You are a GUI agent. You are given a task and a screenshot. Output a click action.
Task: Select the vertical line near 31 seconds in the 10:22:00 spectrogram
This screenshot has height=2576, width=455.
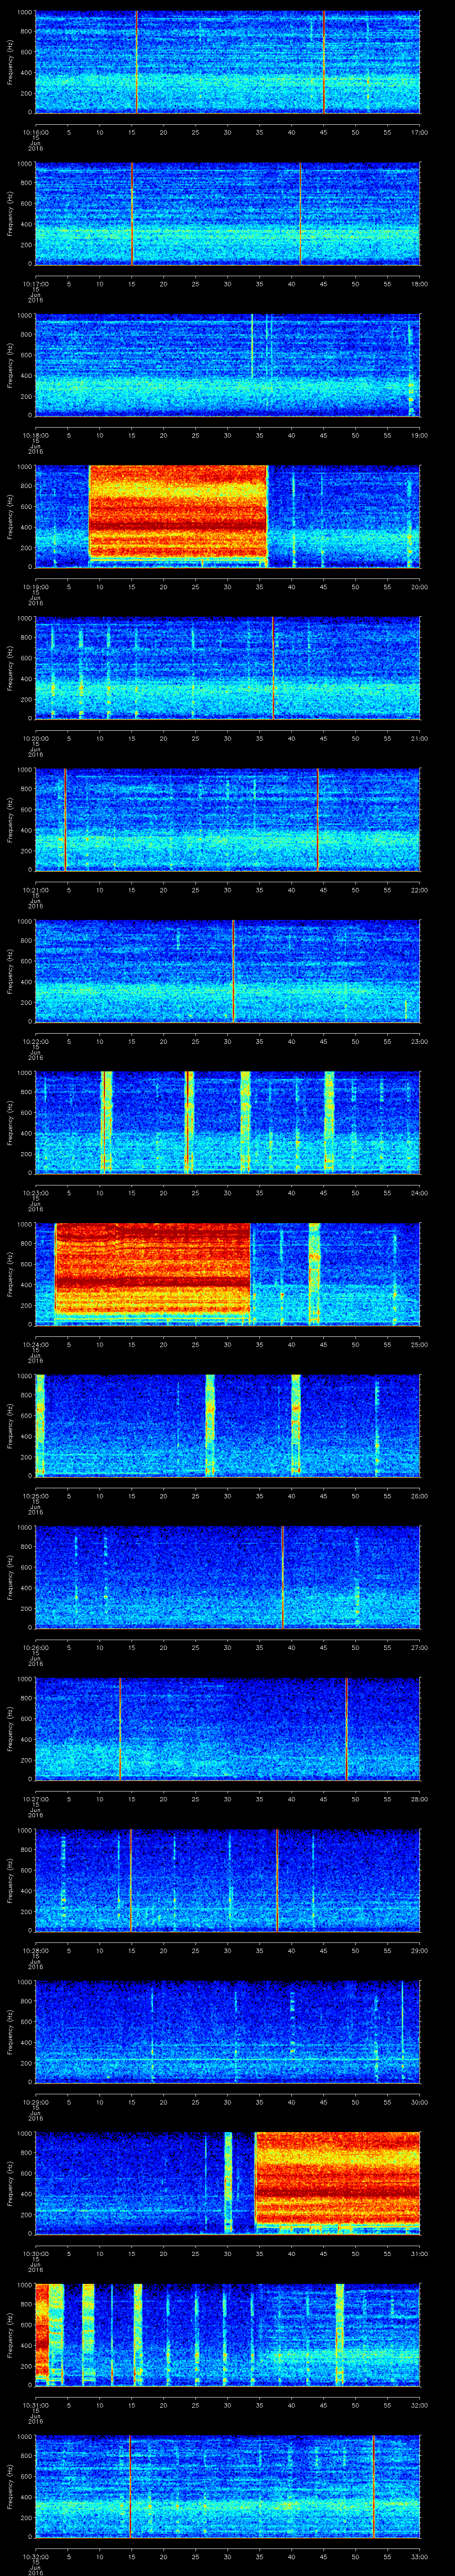pos(233,970)
